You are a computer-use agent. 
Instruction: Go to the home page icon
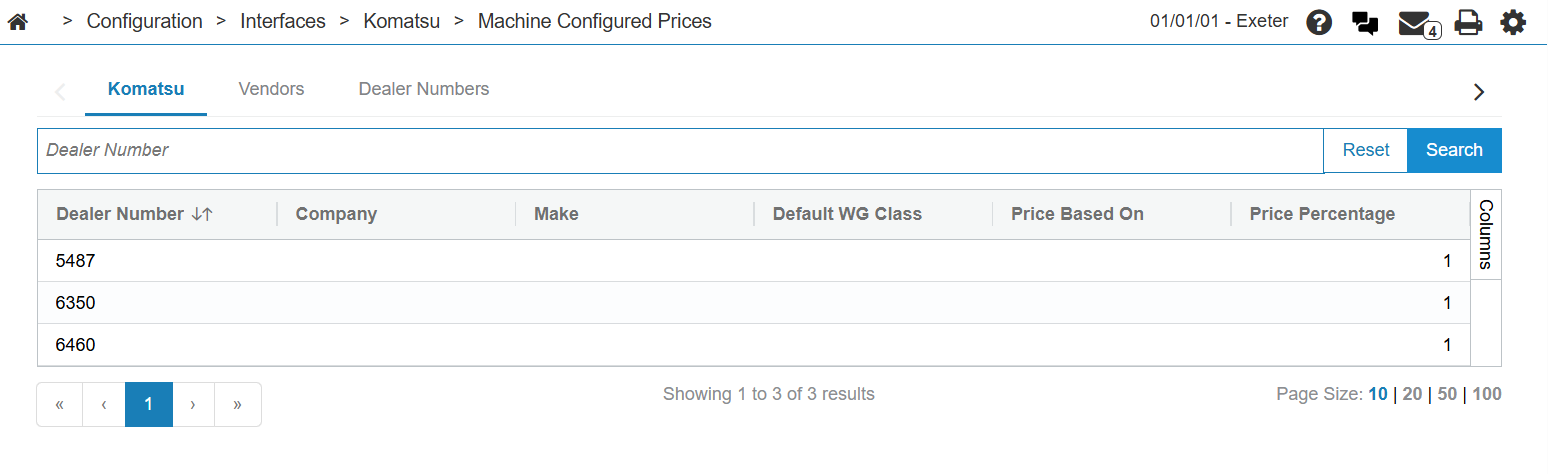coord(17,21)
